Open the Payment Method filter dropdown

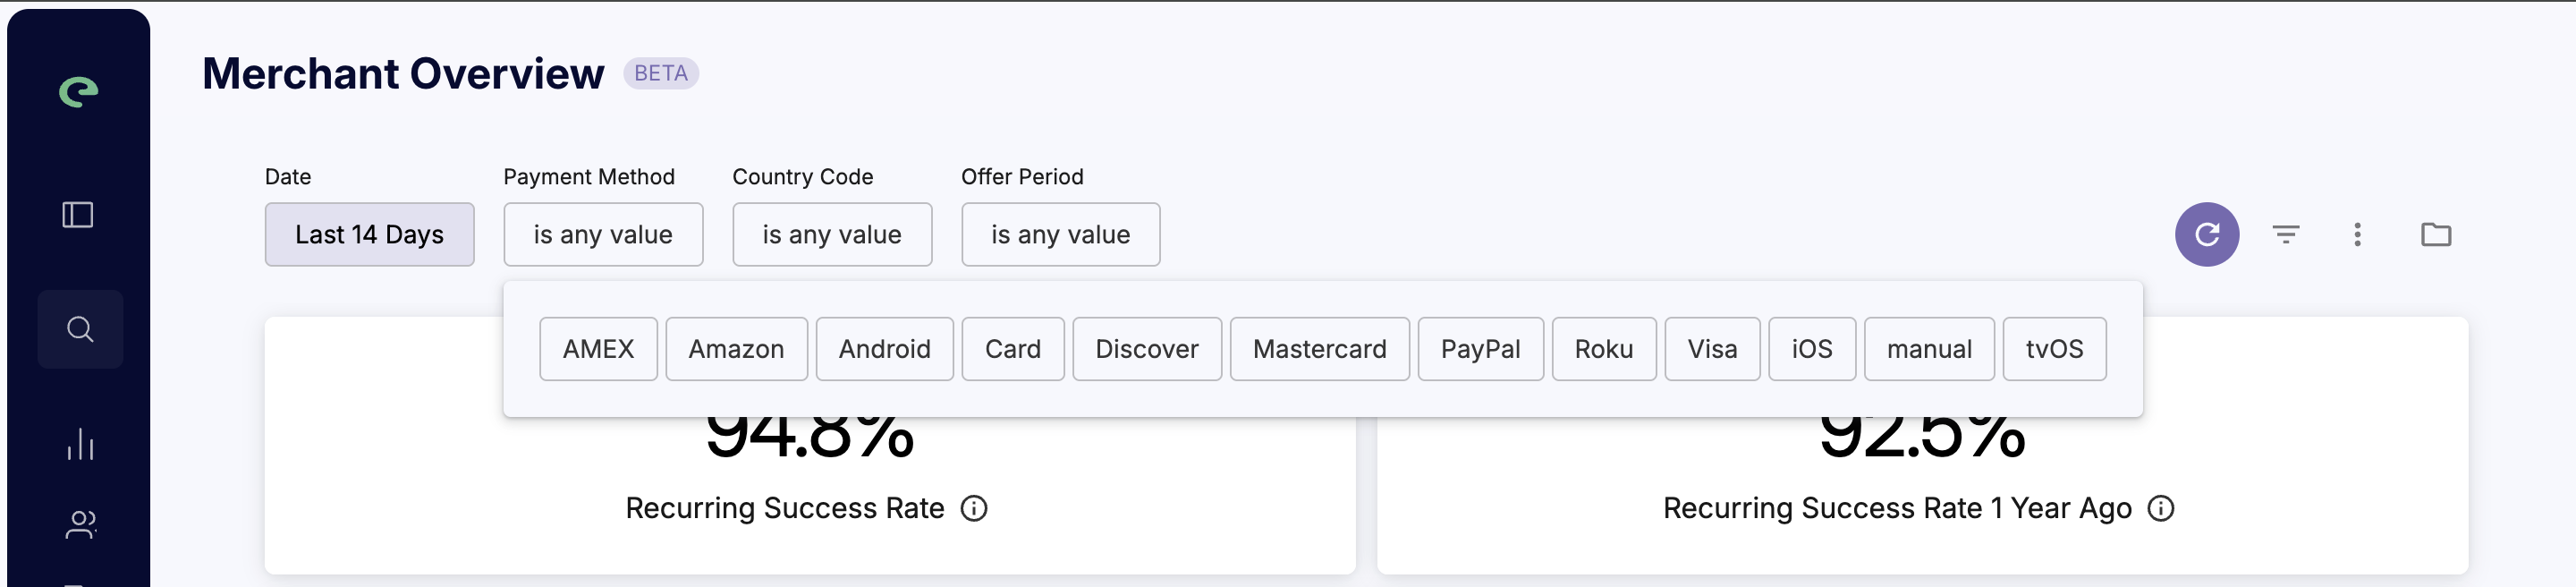(603, 235)
